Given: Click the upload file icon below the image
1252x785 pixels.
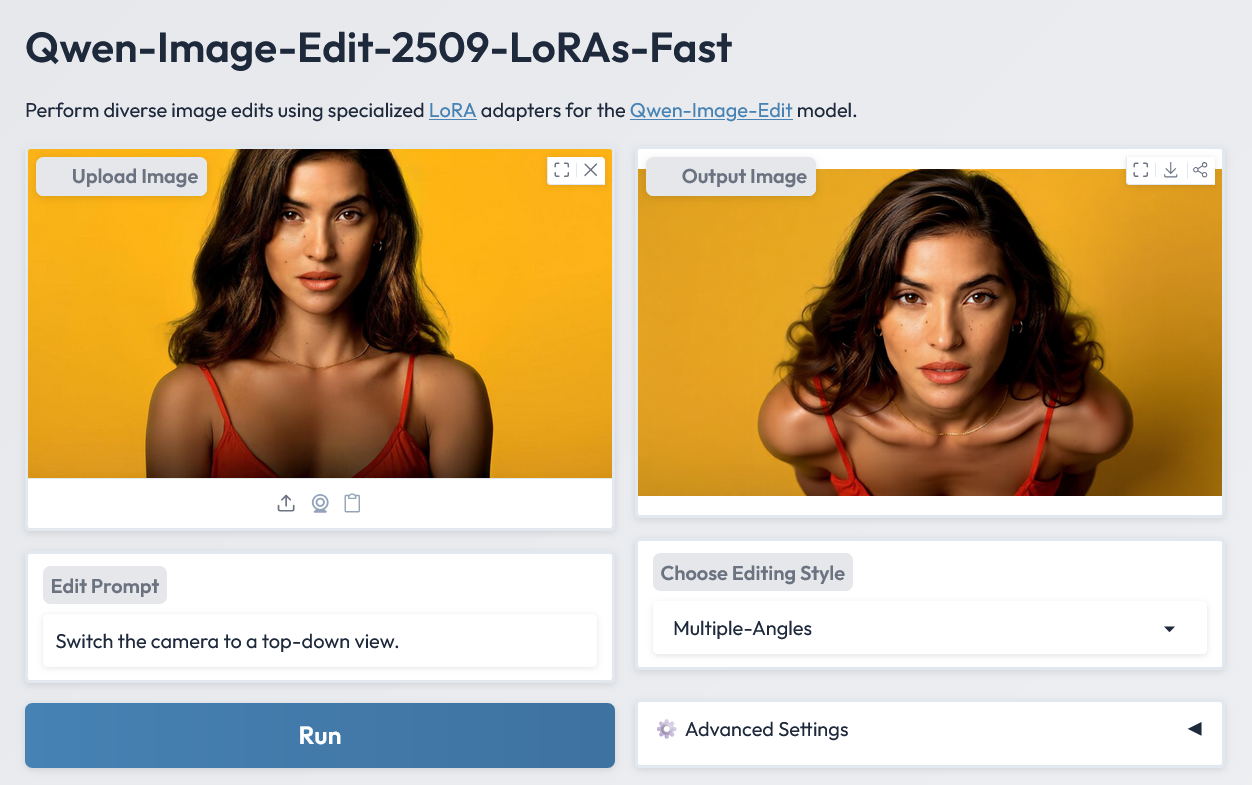Looking at the screenshot, I should tap(286, 503).
